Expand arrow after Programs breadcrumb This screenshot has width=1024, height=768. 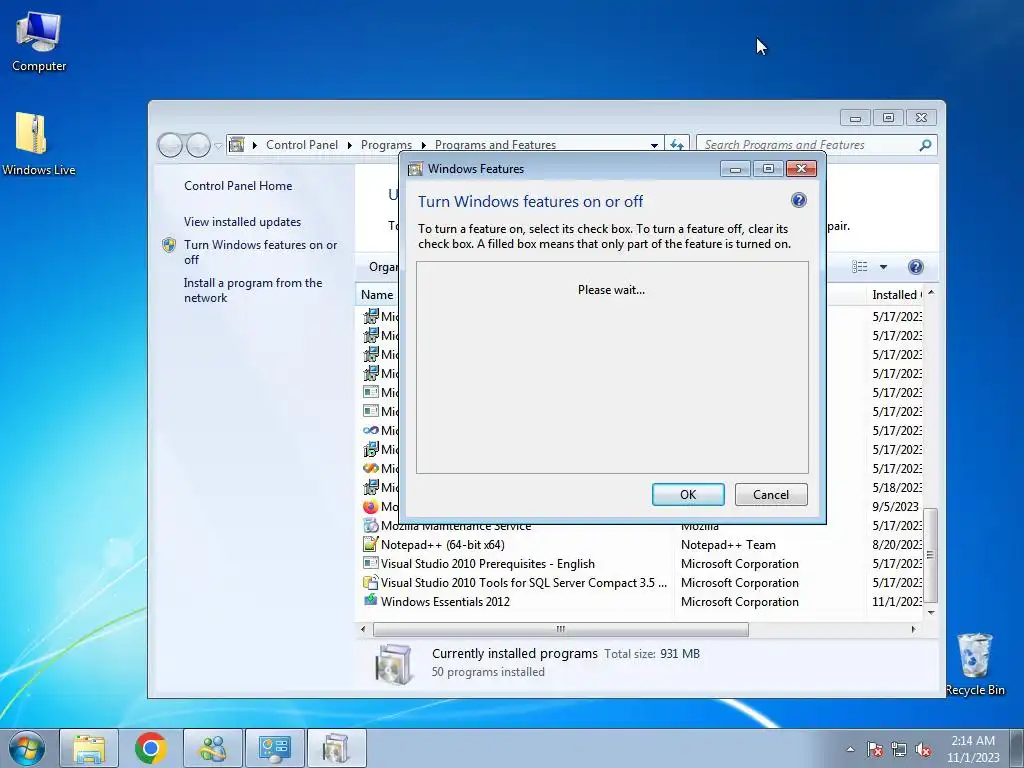click(423, 145)
